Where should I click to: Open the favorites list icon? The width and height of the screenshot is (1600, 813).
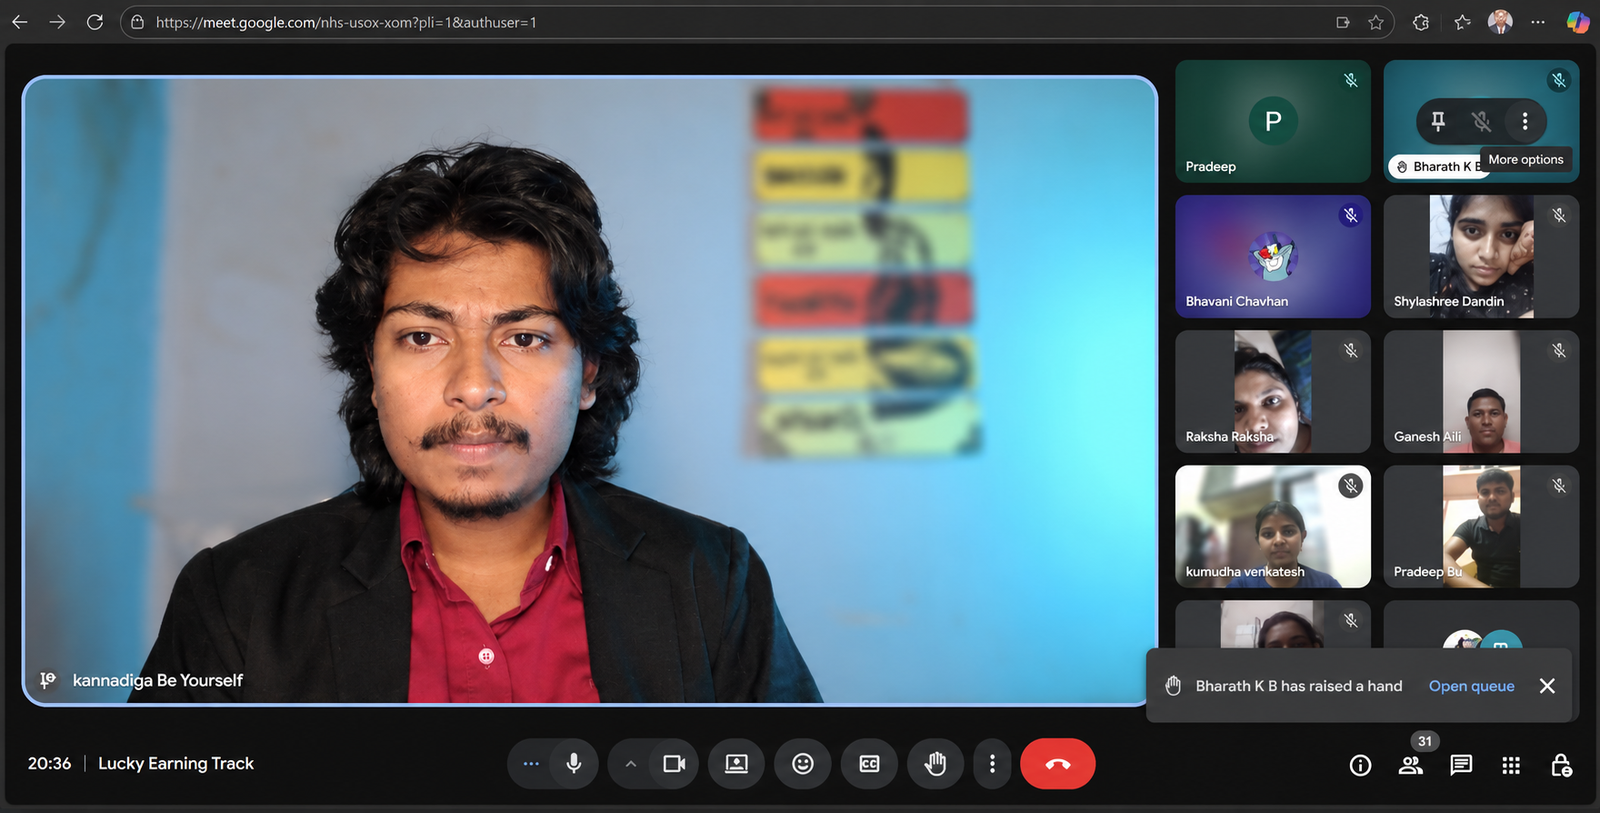click(1463, 22)
